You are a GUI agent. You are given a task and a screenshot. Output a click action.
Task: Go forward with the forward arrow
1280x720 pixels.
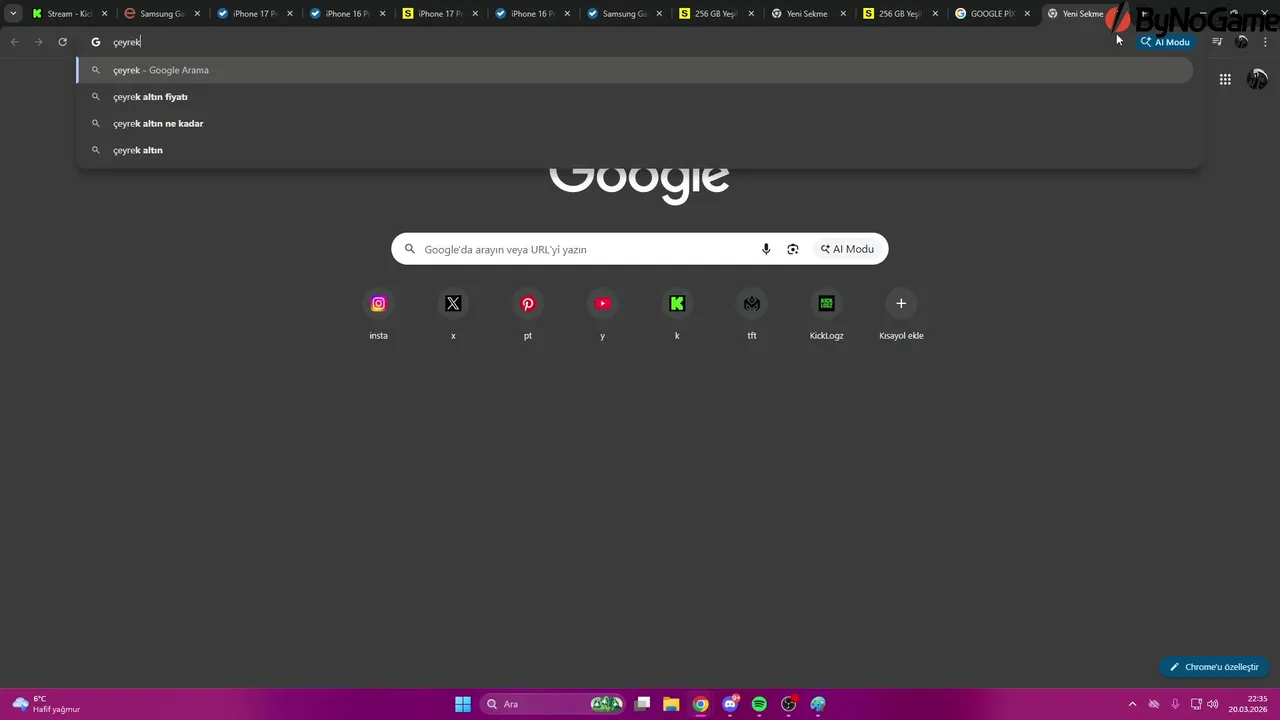[38, 42]
